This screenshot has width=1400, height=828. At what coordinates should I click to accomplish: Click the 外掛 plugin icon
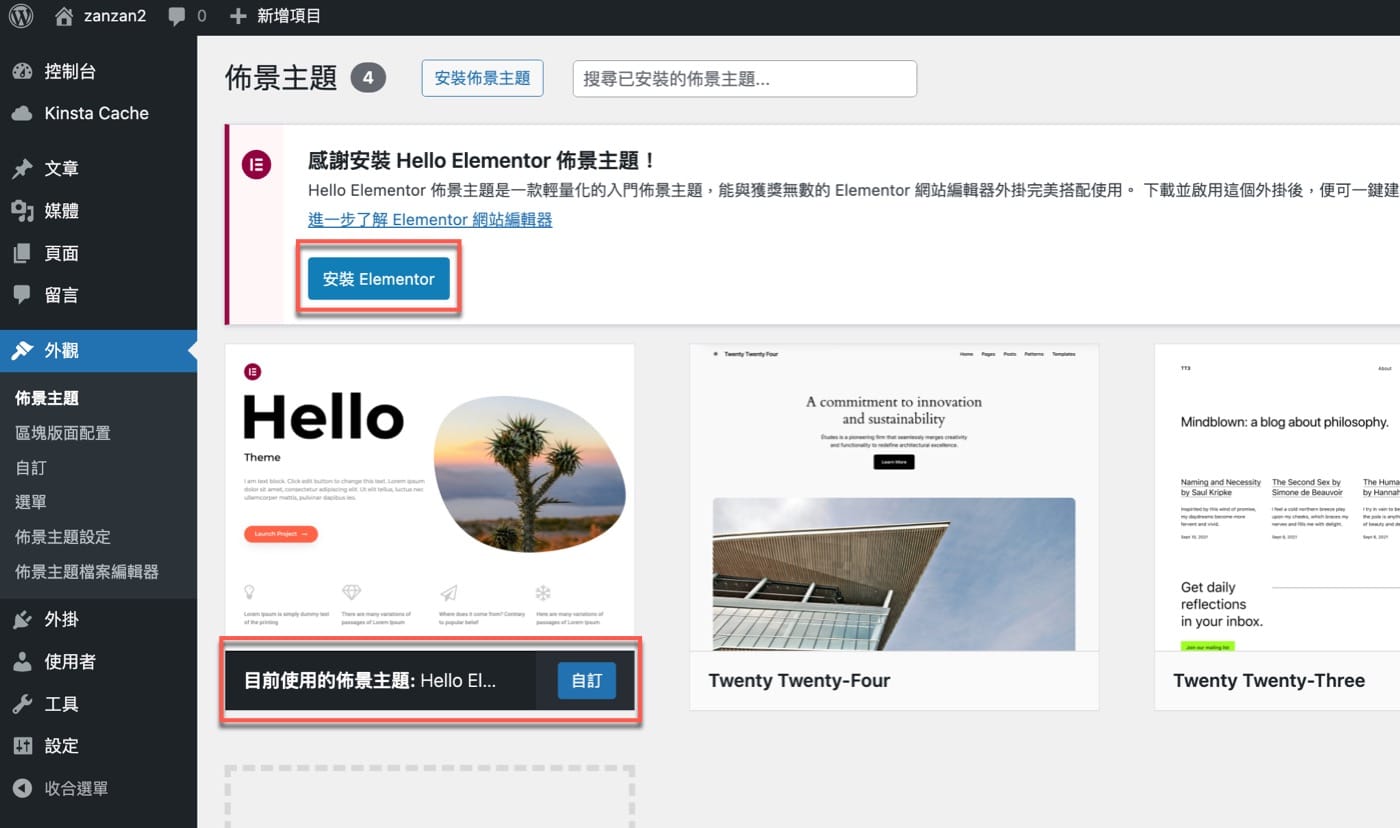pos(22,620)
